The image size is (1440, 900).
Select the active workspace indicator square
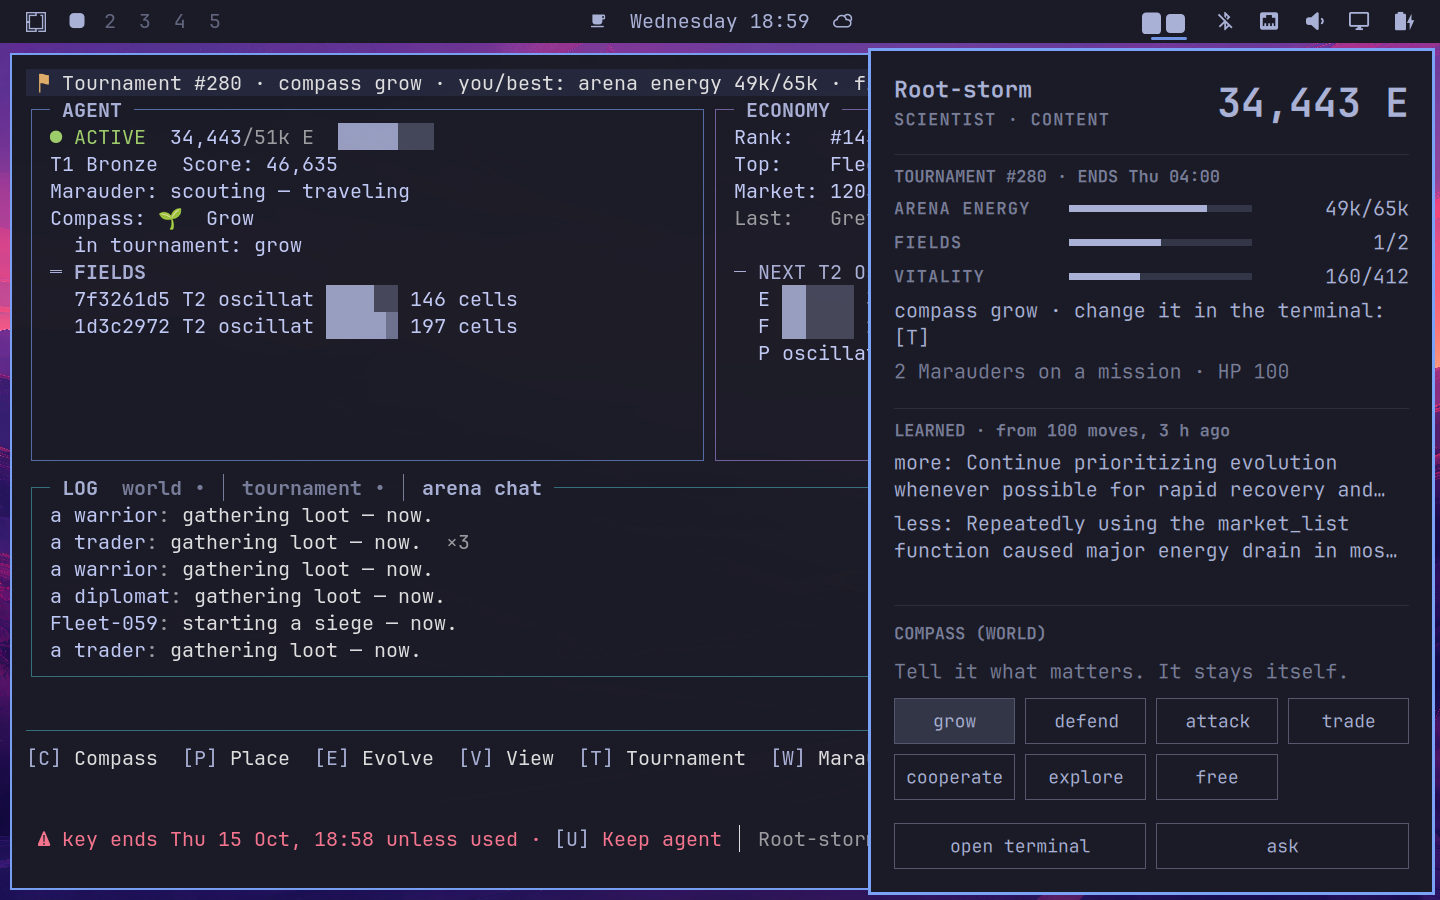pyautogui.click(x=77, y=21)
